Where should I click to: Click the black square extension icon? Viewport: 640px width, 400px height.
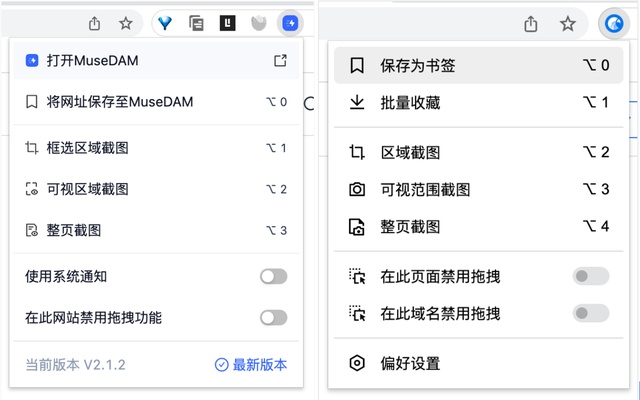227,23
